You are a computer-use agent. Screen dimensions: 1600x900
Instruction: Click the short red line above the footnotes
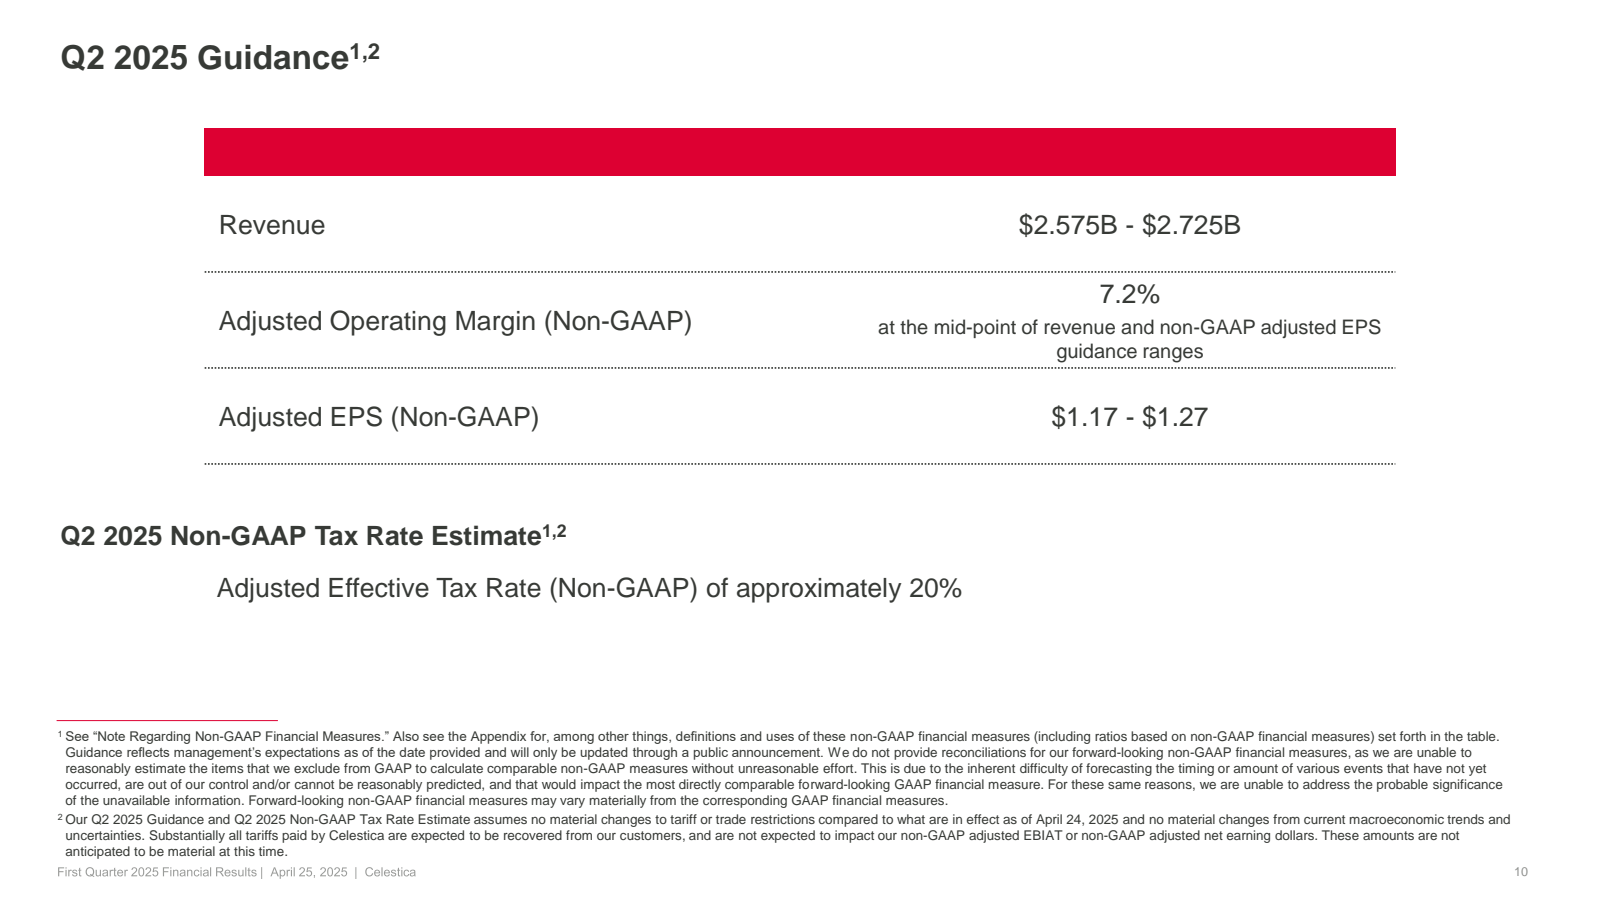(x=167, y=720)
